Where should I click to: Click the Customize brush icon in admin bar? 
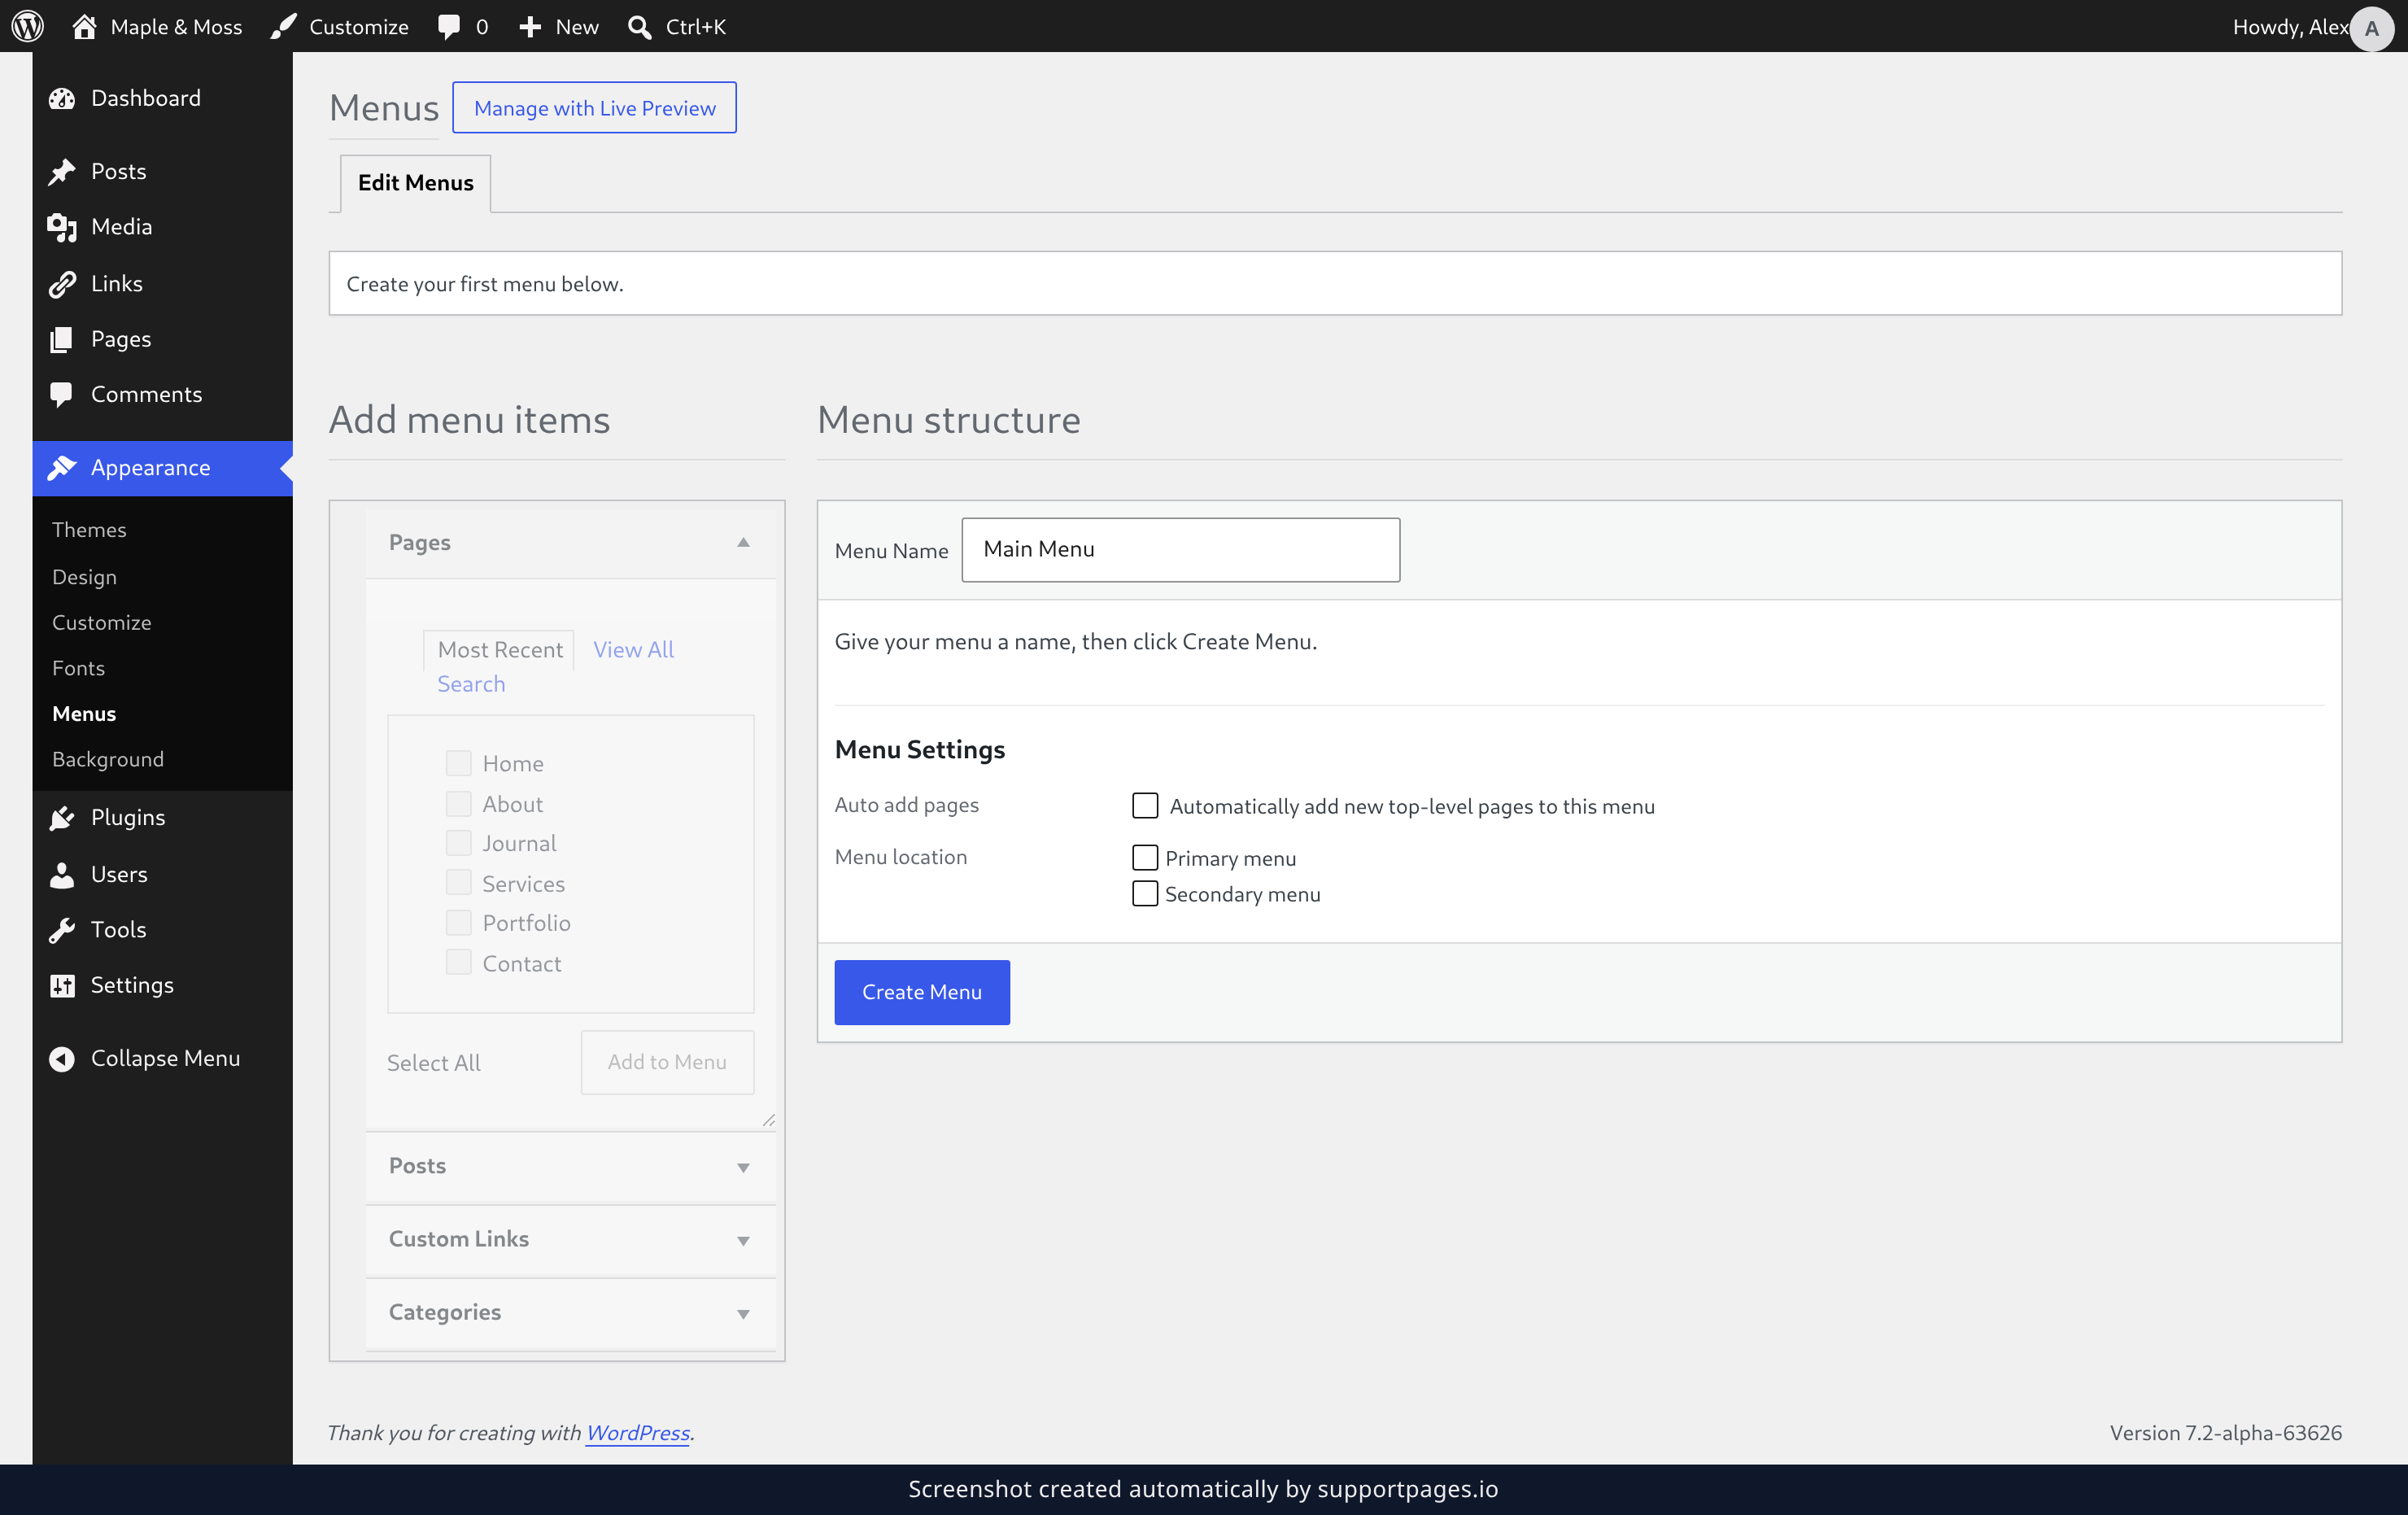(284, 26)
